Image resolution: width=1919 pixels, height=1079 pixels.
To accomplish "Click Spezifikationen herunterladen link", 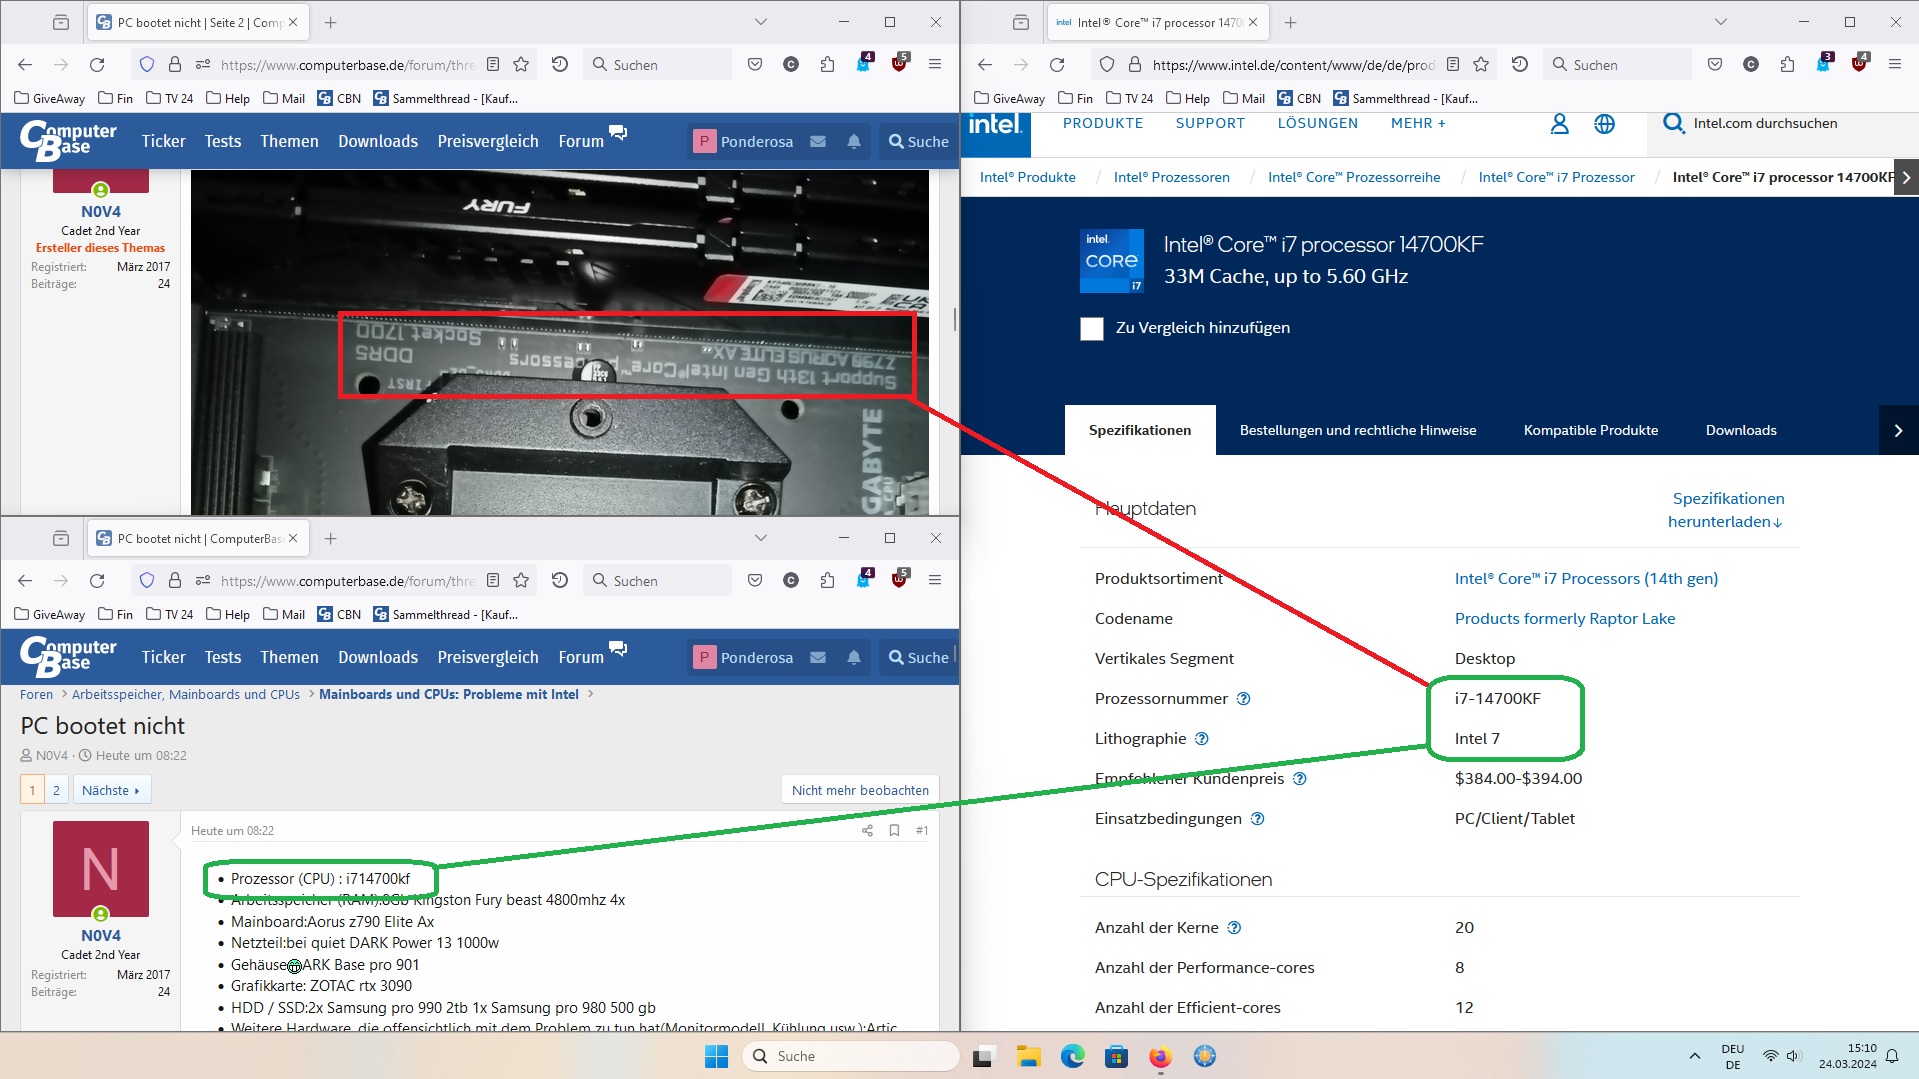I will (1726, 510).
